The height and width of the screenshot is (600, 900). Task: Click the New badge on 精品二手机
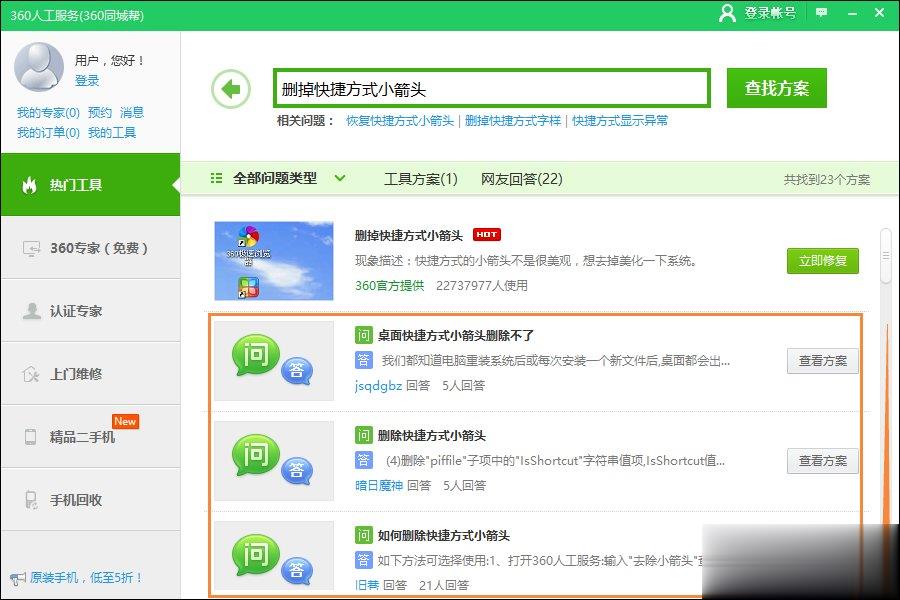tap(125, 421)
